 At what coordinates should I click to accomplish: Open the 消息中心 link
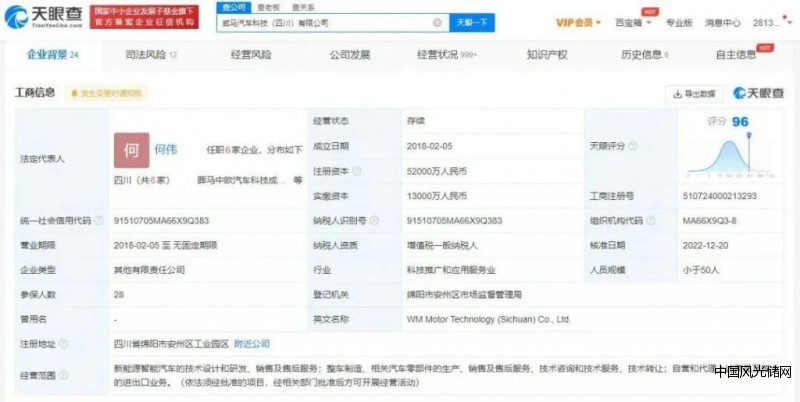[x=722, y=22]
